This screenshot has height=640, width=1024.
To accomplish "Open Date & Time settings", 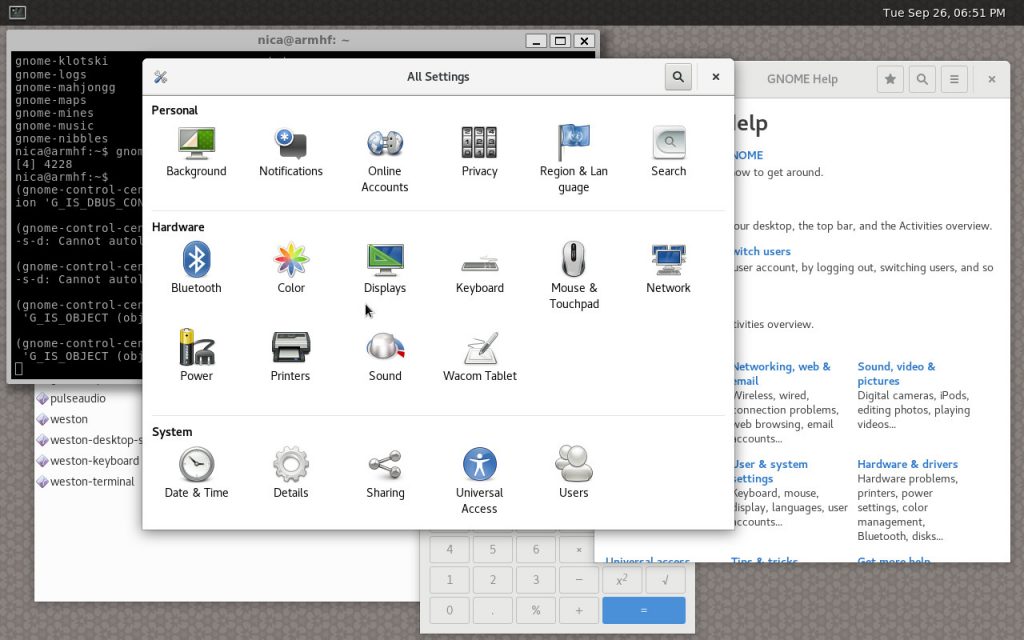I will (196, 473).
